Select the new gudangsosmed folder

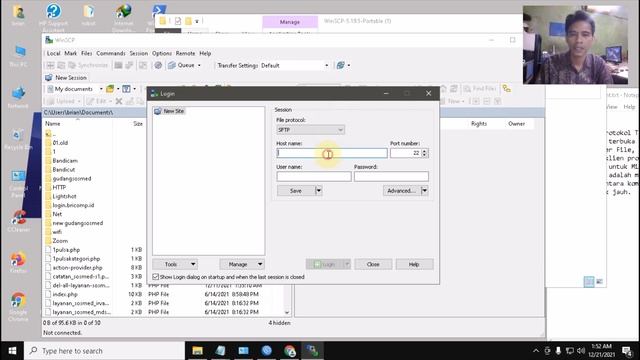78,223
